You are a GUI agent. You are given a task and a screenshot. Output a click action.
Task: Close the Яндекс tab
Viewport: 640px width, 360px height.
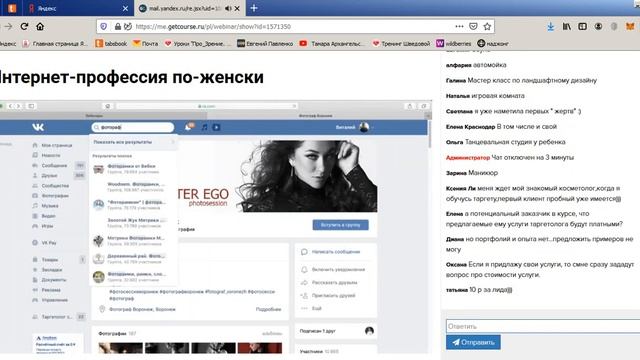(x=125, y=8)
